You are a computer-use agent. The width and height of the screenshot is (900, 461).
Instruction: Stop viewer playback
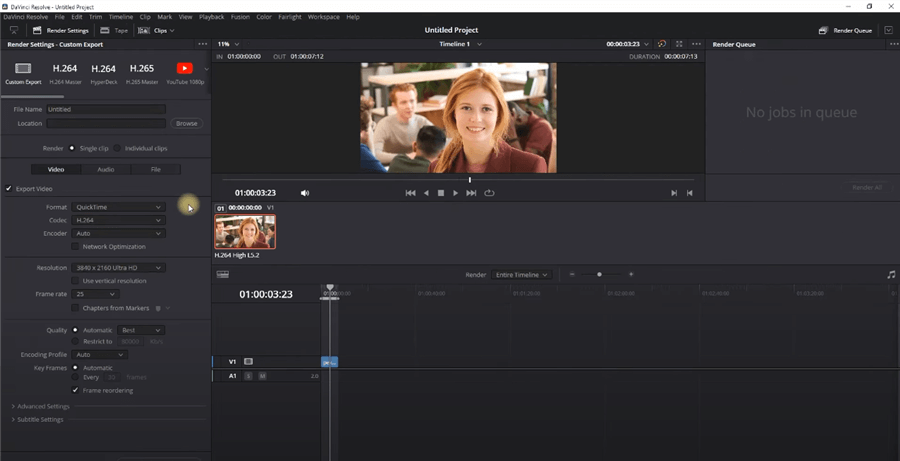click(x=441, y=193)
